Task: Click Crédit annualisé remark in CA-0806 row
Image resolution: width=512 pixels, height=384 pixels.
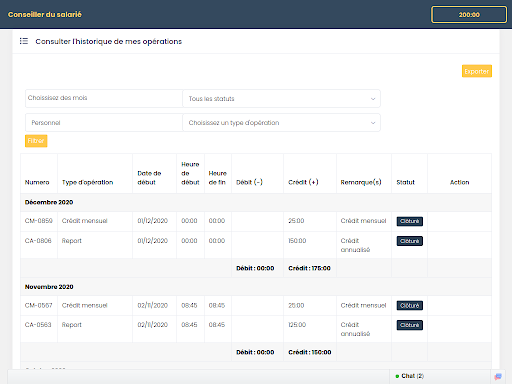Action: click(355, 245)
